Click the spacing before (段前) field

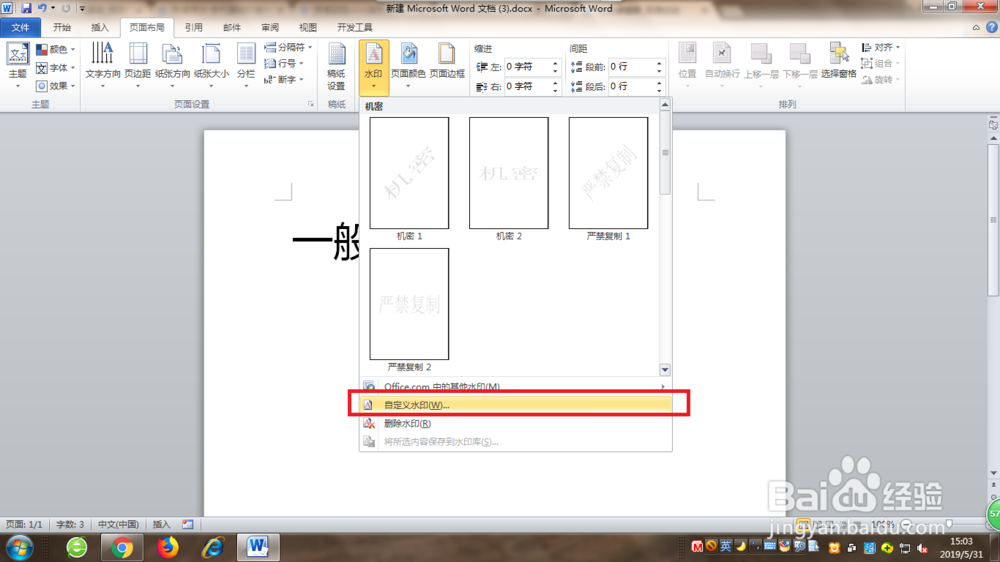coord(631,66)
